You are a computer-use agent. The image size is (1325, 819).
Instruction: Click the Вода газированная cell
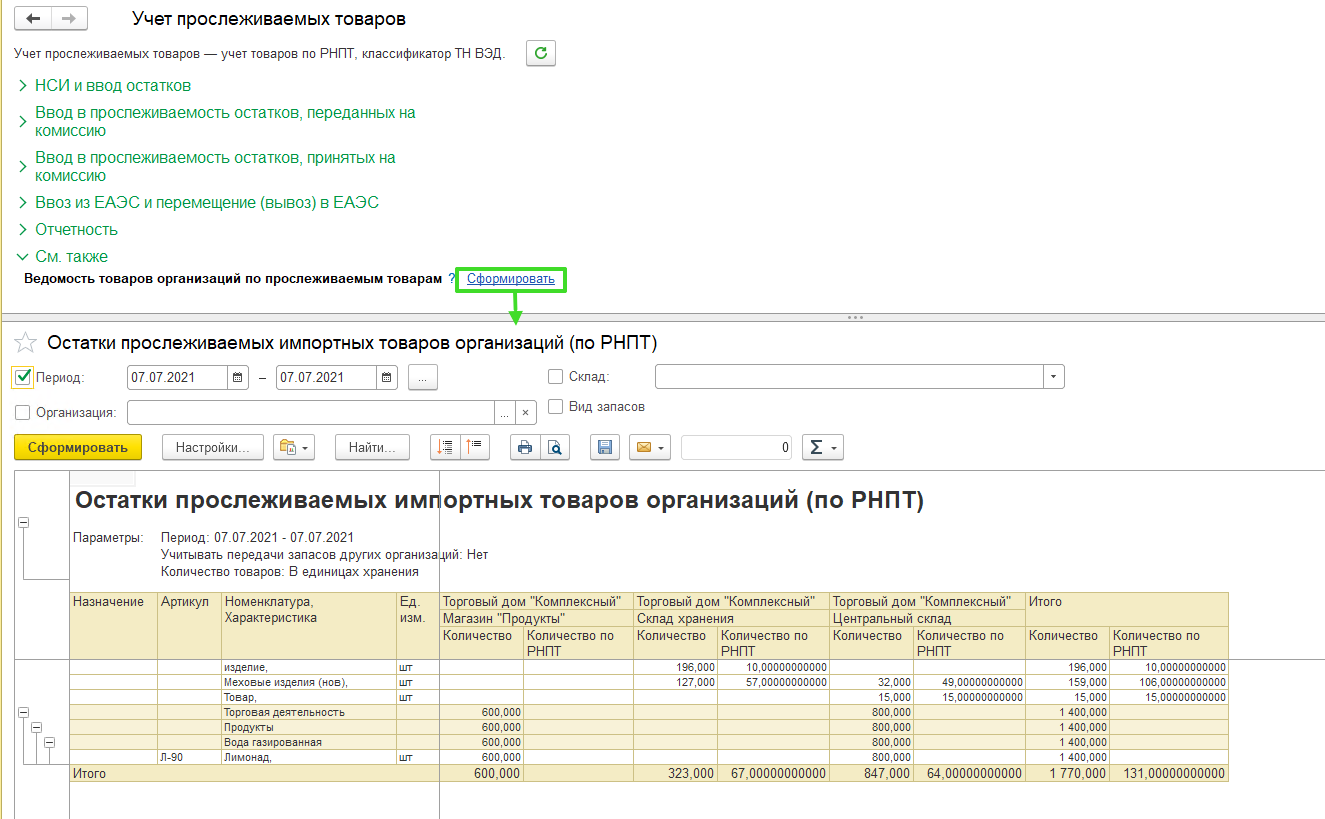[x=309, y=743]
